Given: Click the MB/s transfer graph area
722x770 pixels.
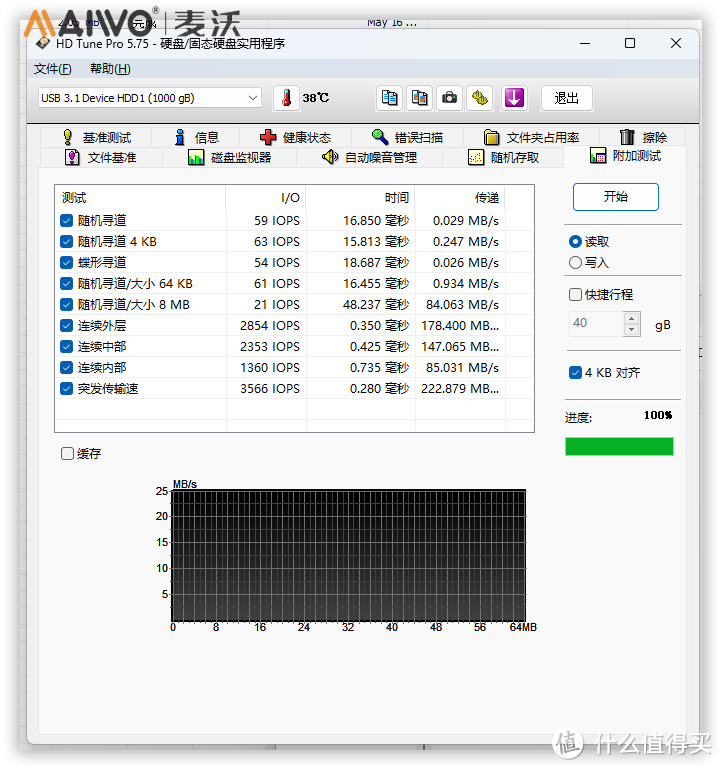Looking at the screenshot, I should pos(349,555).
